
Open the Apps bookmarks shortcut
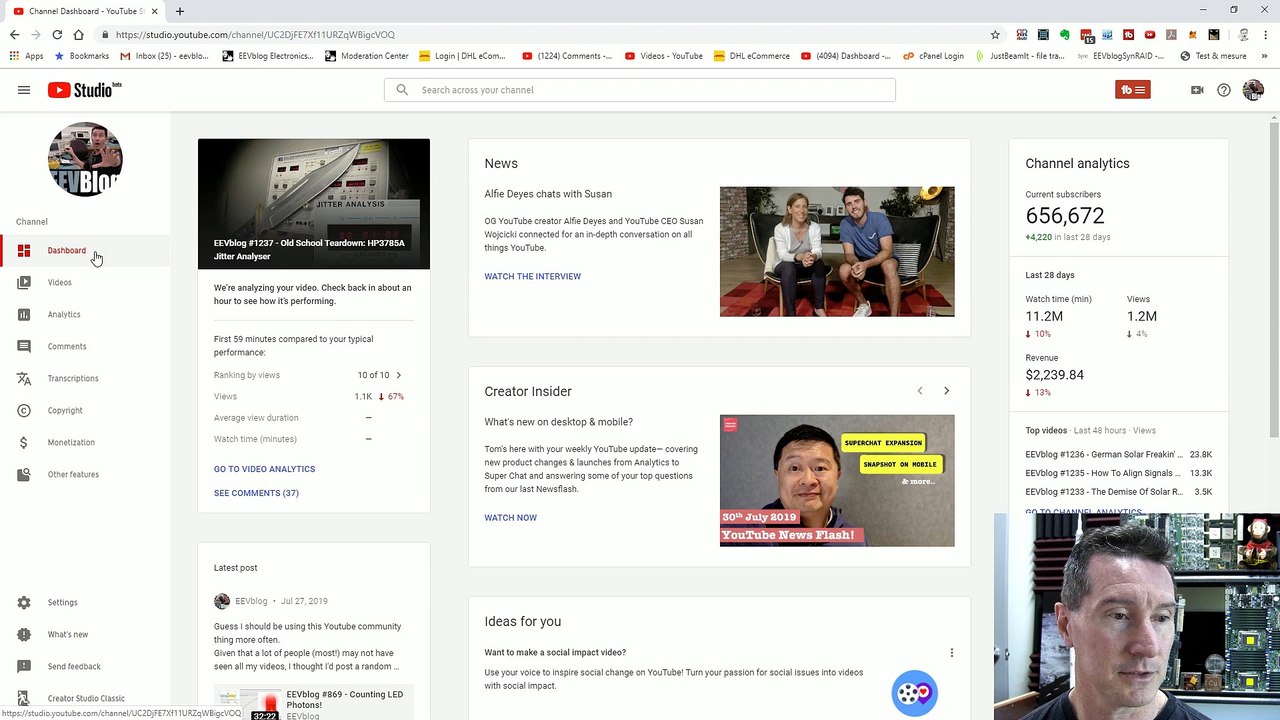(x=26, y=56)
